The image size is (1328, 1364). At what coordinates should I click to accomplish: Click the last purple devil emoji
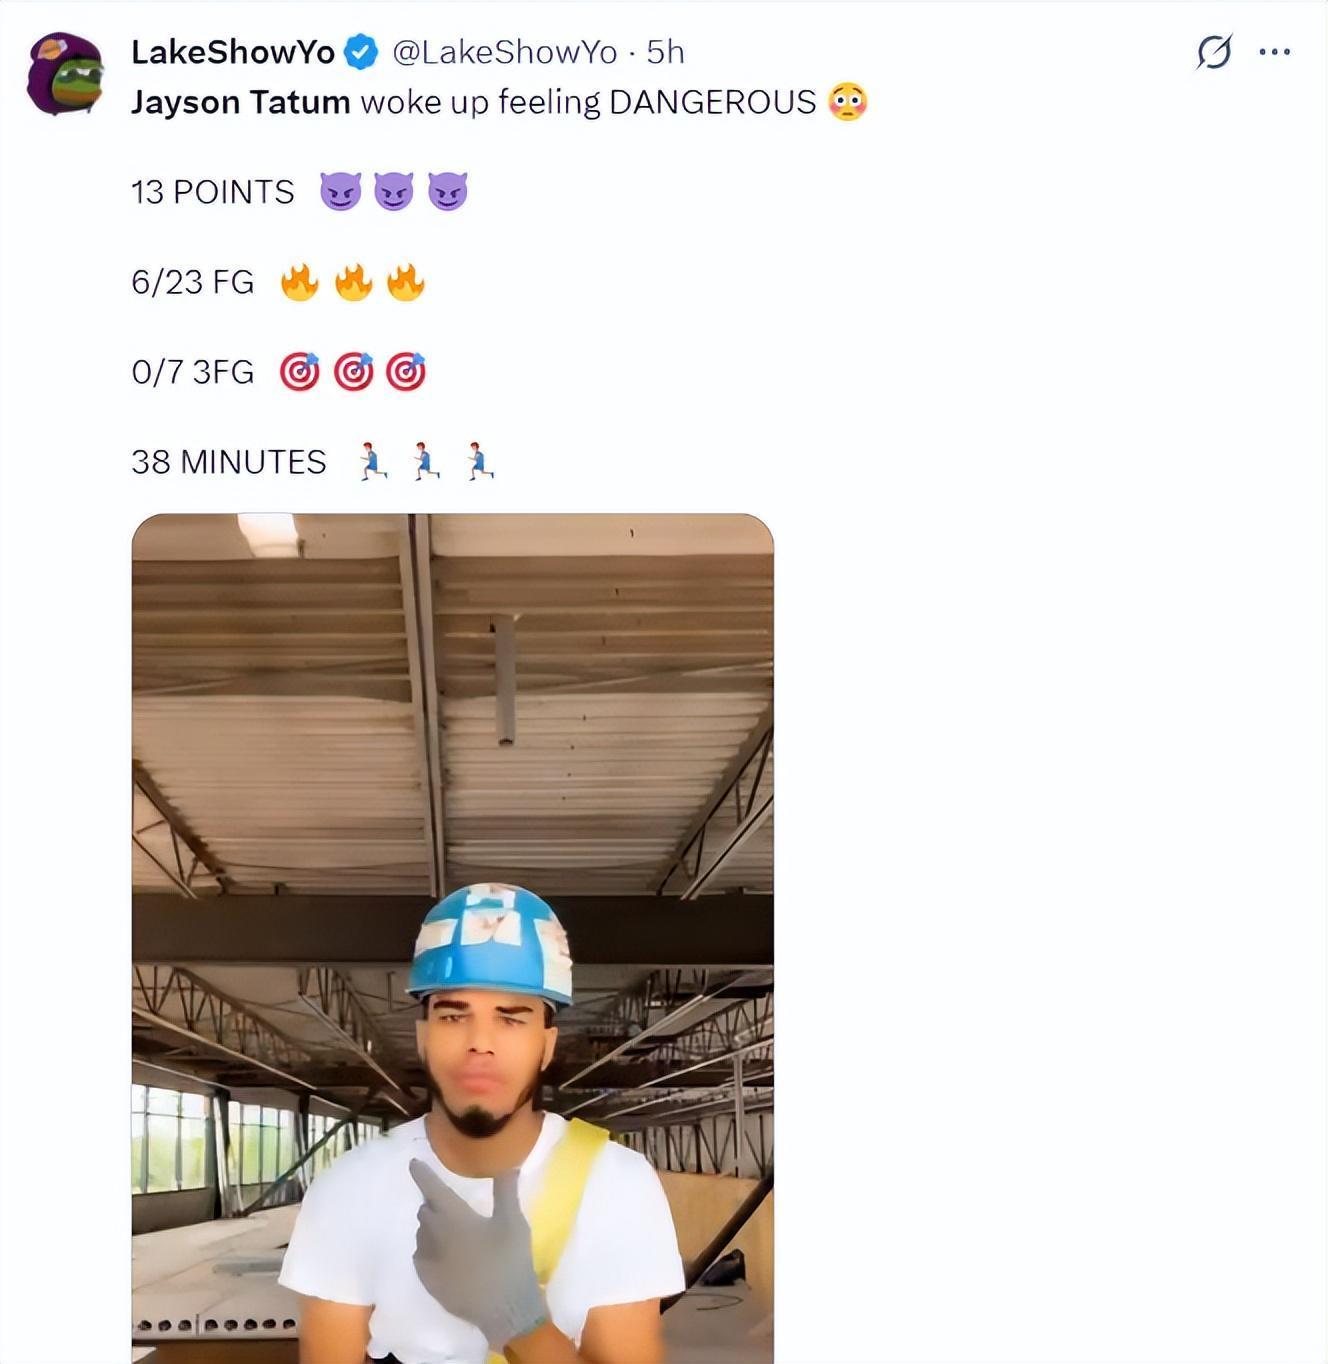(x=447, y=191)
